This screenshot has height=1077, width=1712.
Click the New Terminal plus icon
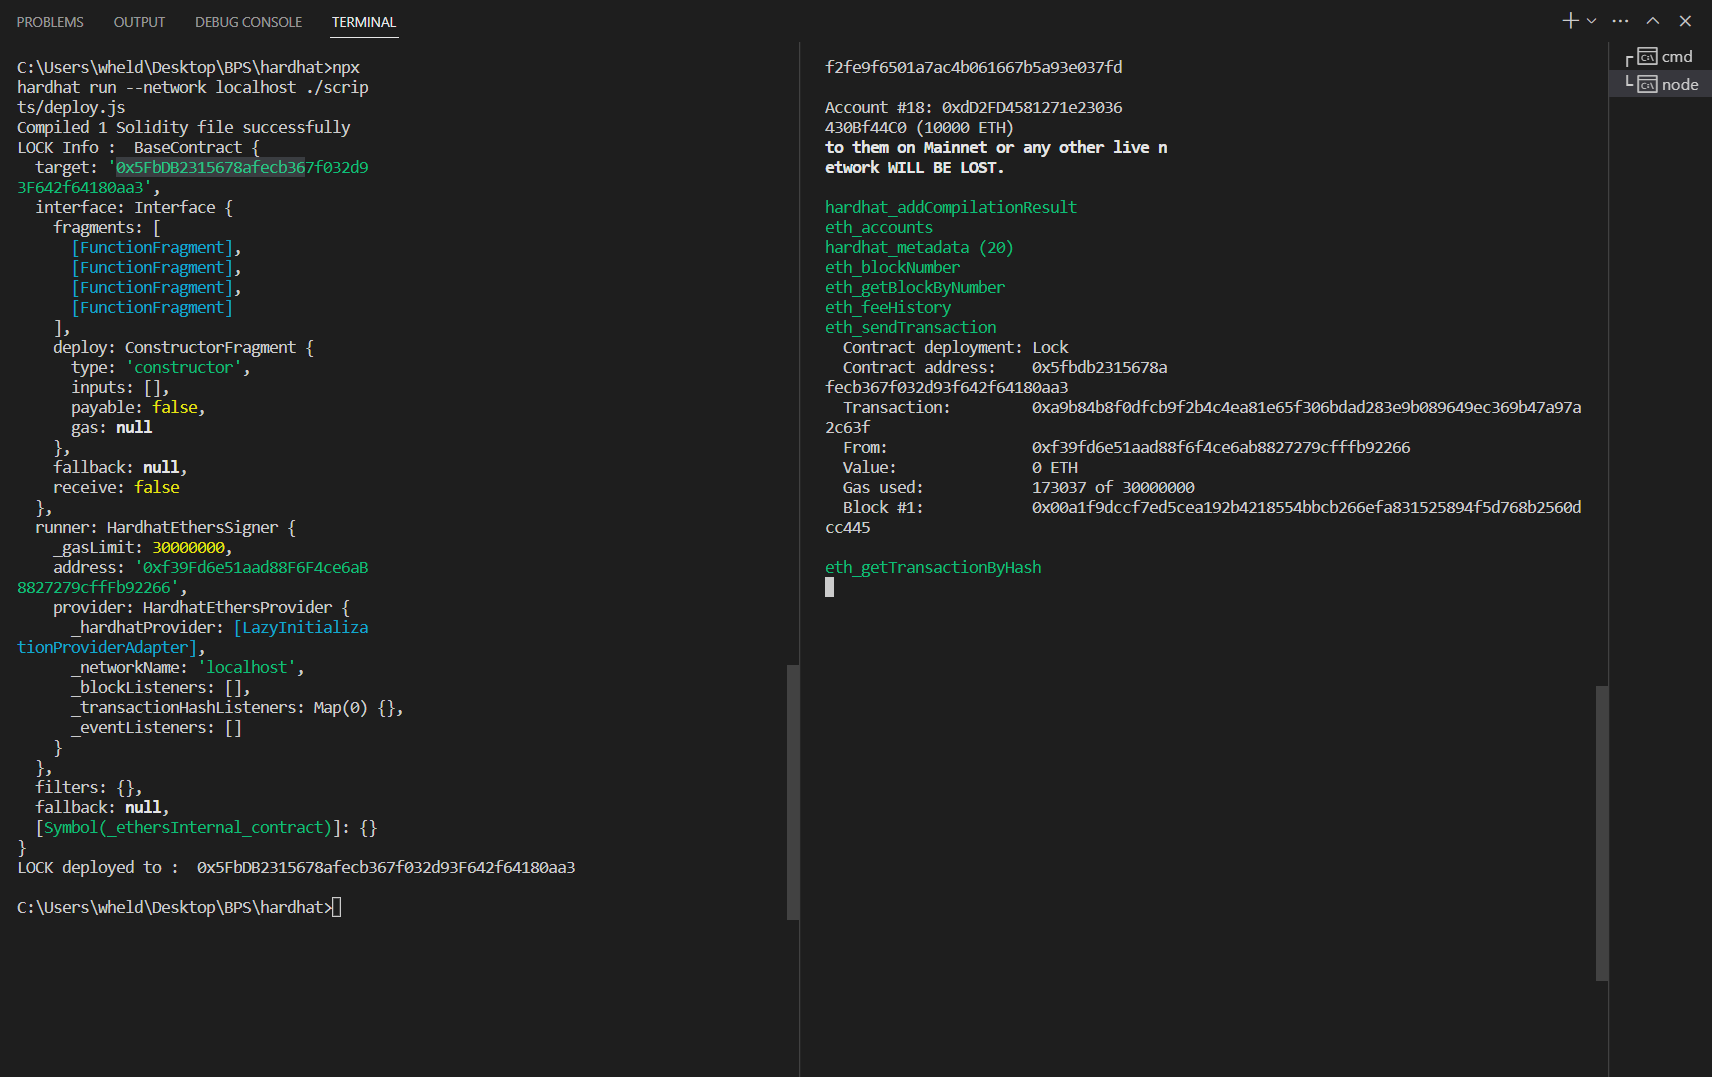1570,21
